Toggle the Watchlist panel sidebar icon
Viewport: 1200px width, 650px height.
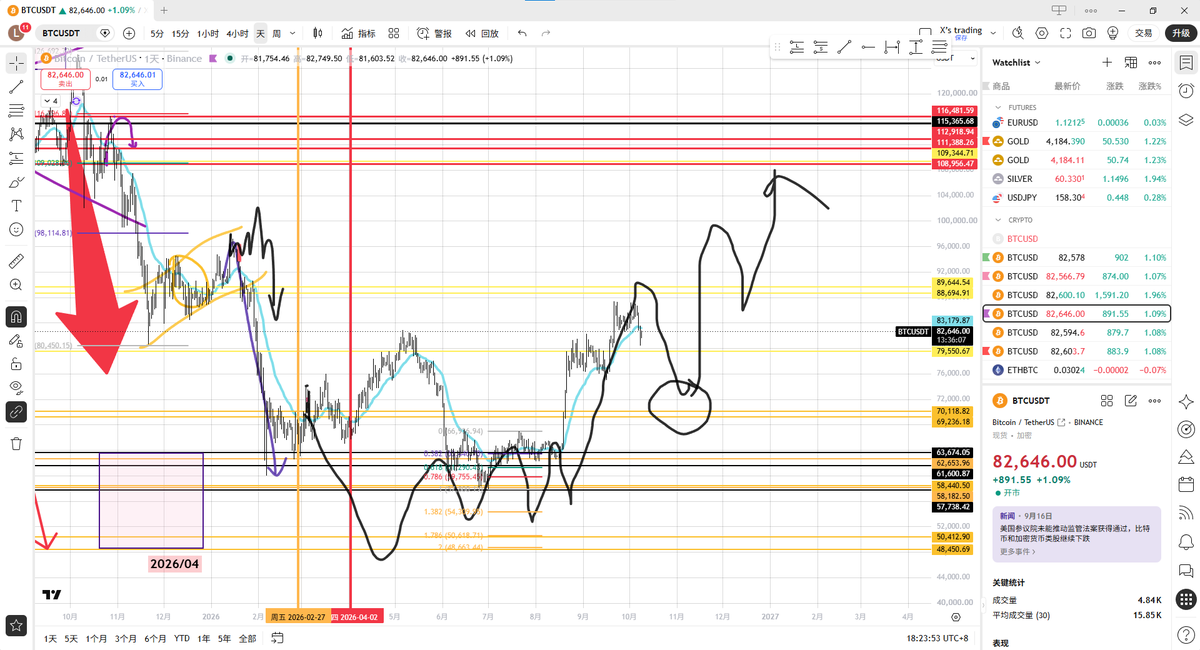(1186, 62)
